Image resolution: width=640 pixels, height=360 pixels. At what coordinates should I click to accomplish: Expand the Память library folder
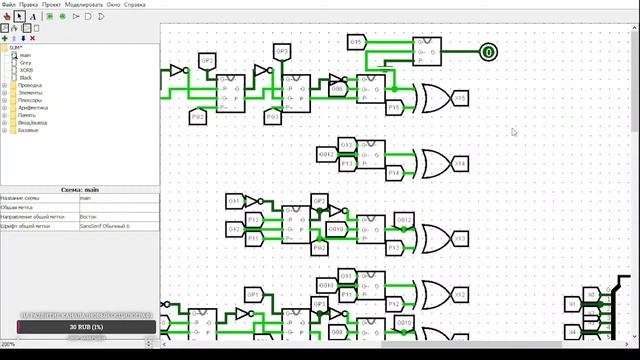tap(4, 115)
